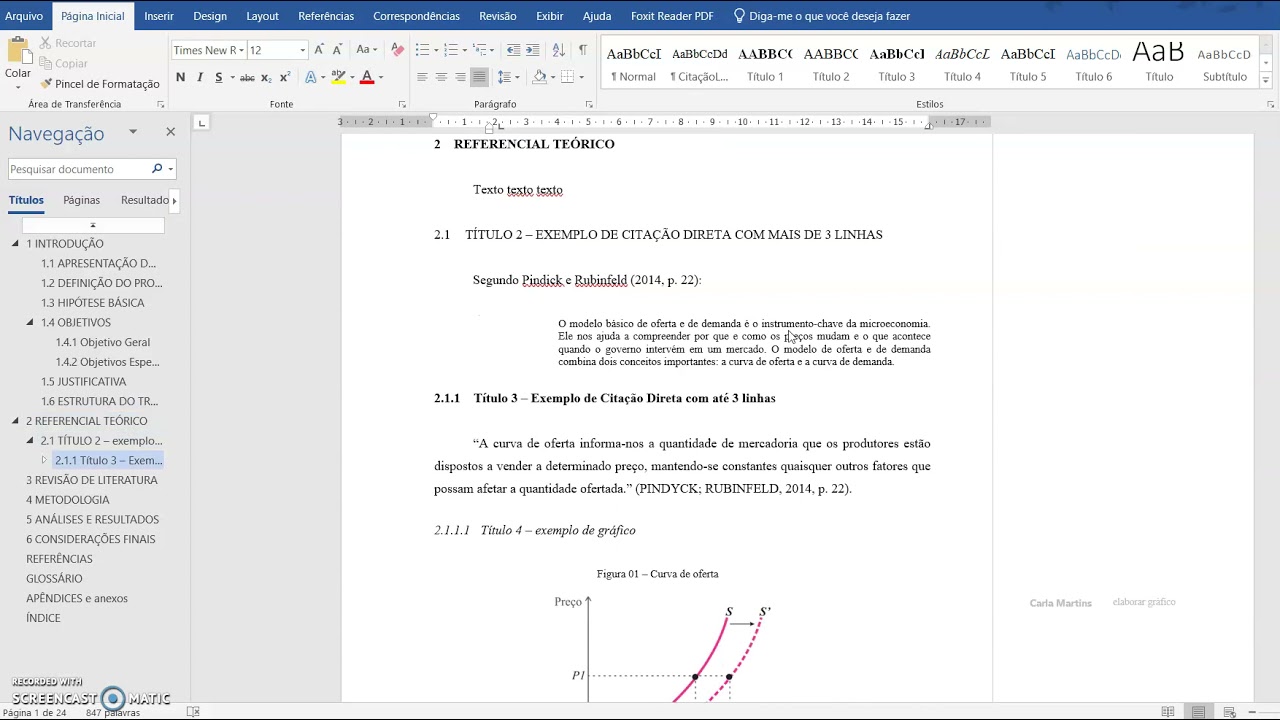Apply bulleted list icon
Screen dimensions: 1280x720
[x=422, y=50]
